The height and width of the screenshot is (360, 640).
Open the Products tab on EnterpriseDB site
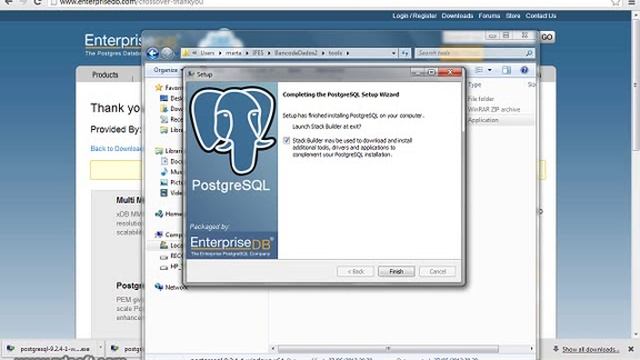click(x=105, y=75)
